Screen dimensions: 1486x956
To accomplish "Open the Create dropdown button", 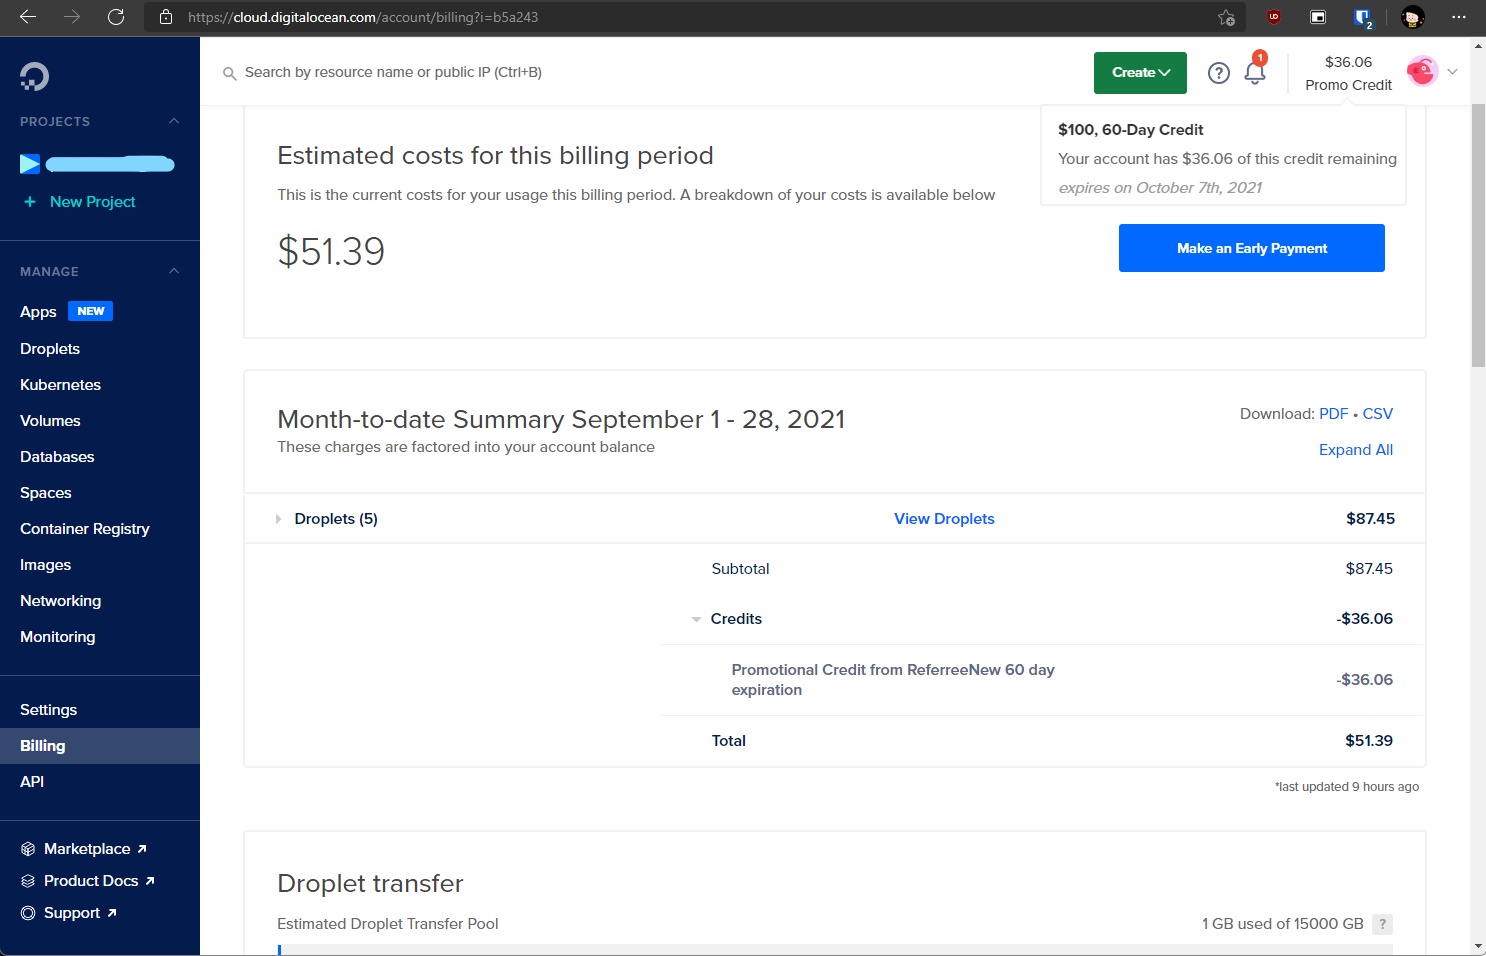I will [x=1140, y=73].
